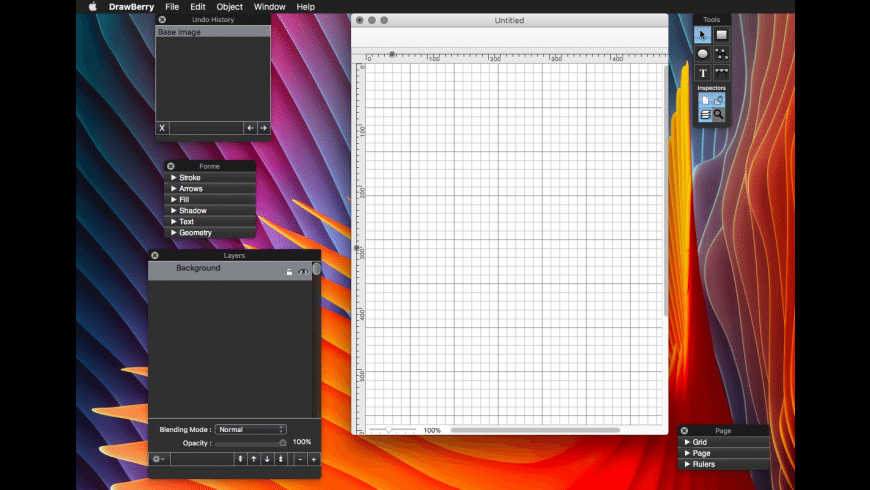Select the polyline path tool
Screen dimensions: 870x490
721,53
